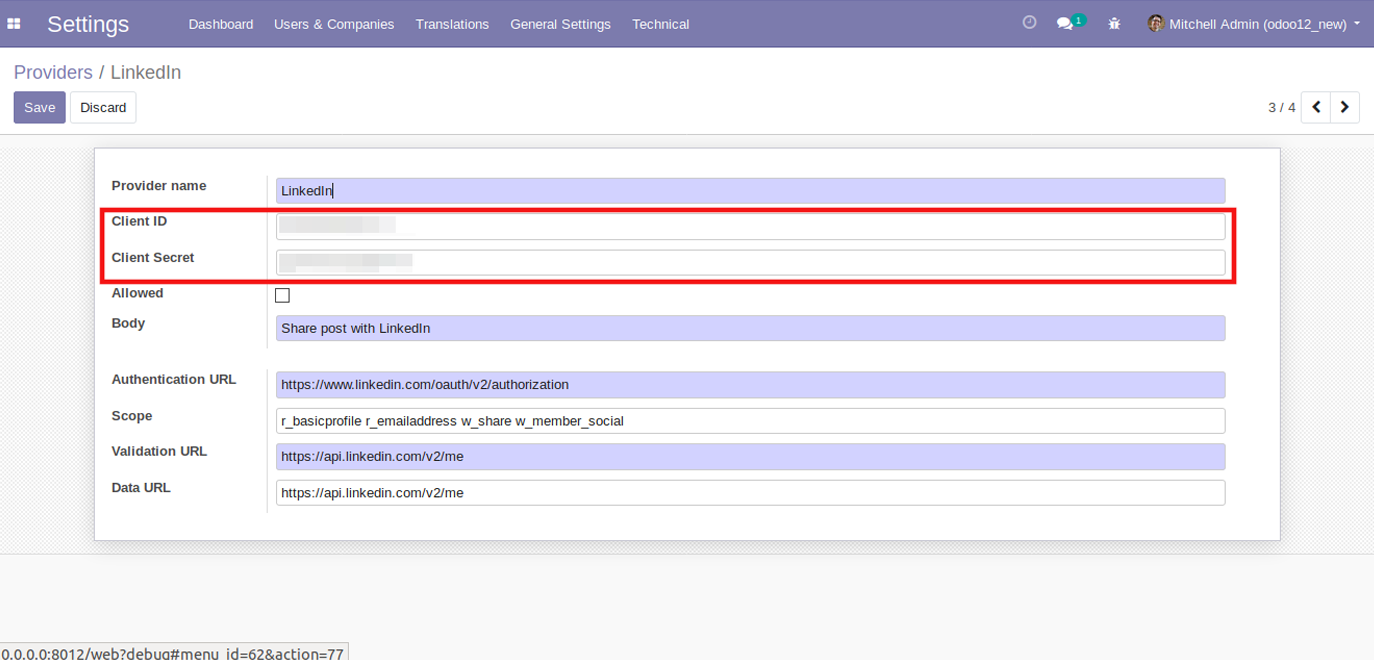Open Mitchell Admin user dropdown

(x=1255, y=24)
